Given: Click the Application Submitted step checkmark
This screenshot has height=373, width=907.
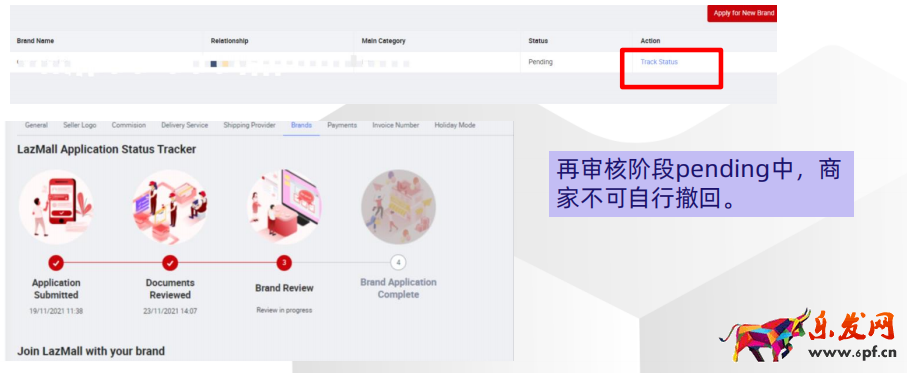Looking at the screenshot, I should click(x=56, y=263).
